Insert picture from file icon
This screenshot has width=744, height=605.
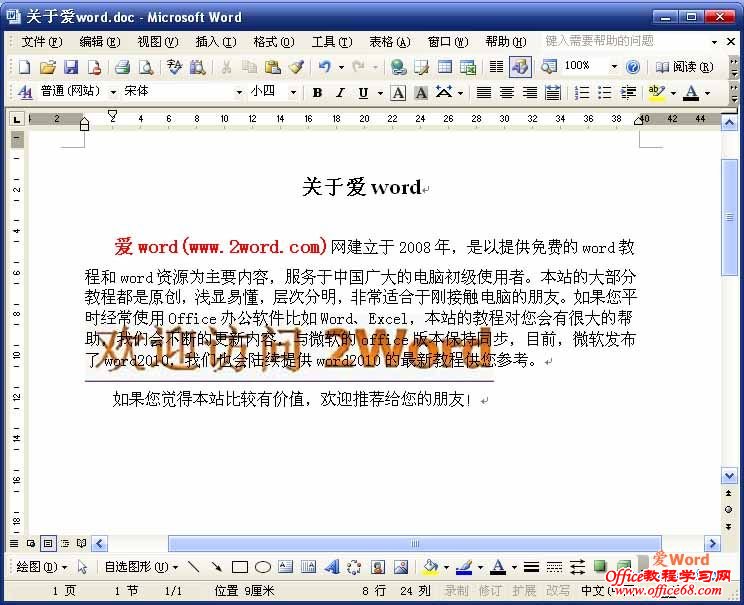click(401, 567)
